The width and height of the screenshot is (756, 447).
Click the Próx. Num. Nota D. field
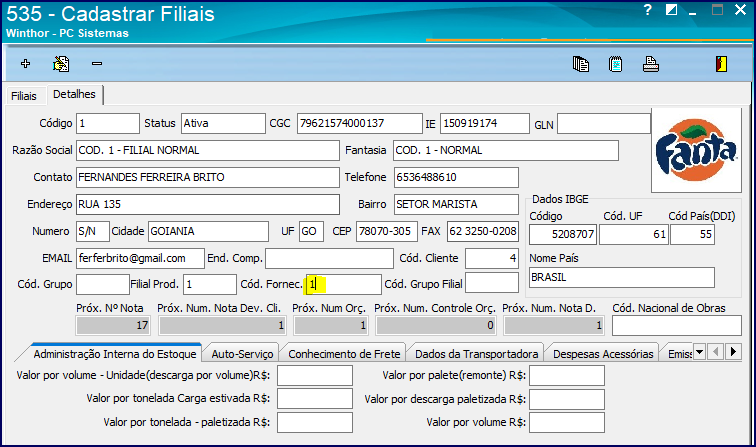[554, 325]
